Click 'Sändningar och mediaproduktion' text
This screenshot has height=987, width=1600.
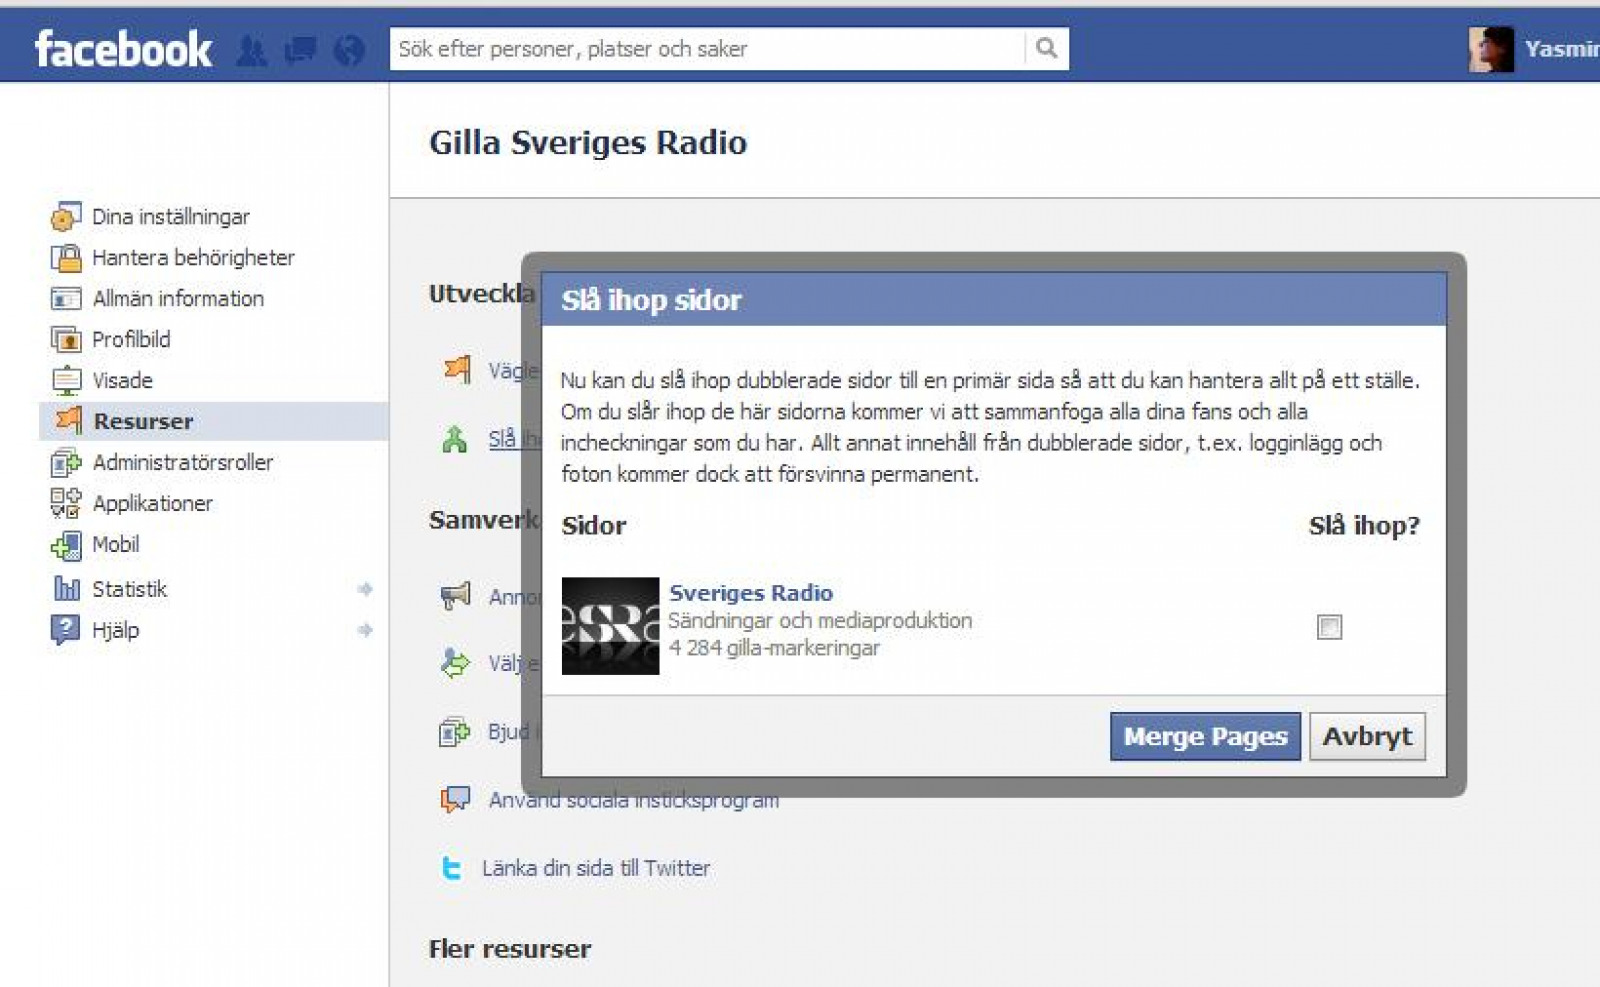coord(820,620)
